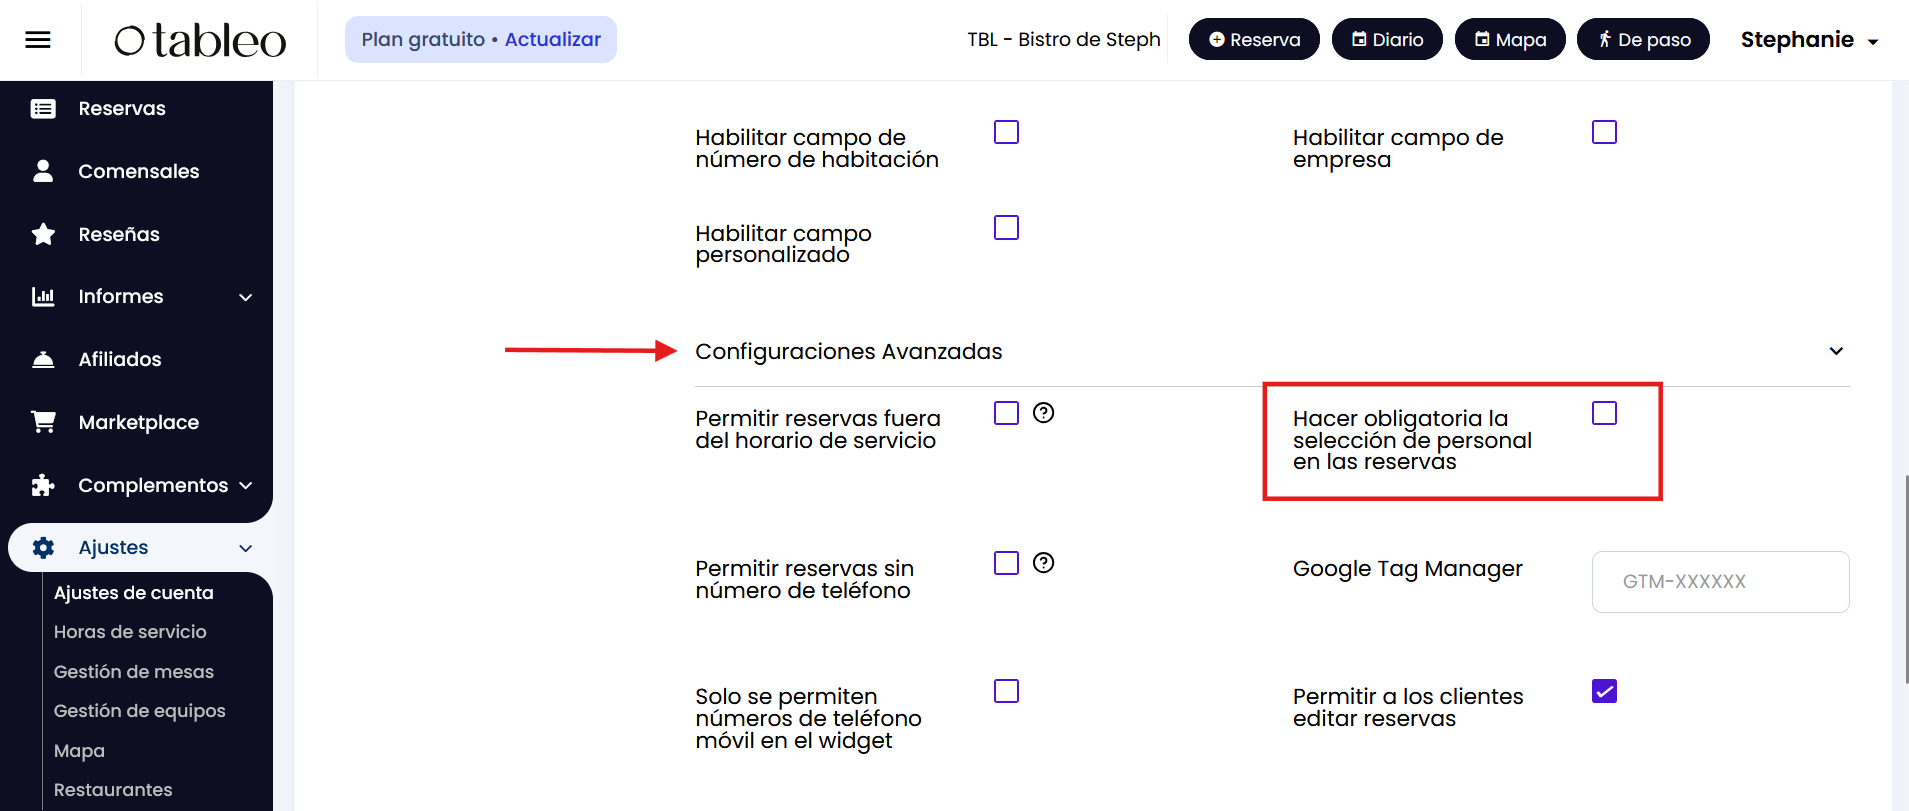1909x811 pixels.
Task: Click the Reserva button in header
Action: click(x=1254, y=40)
